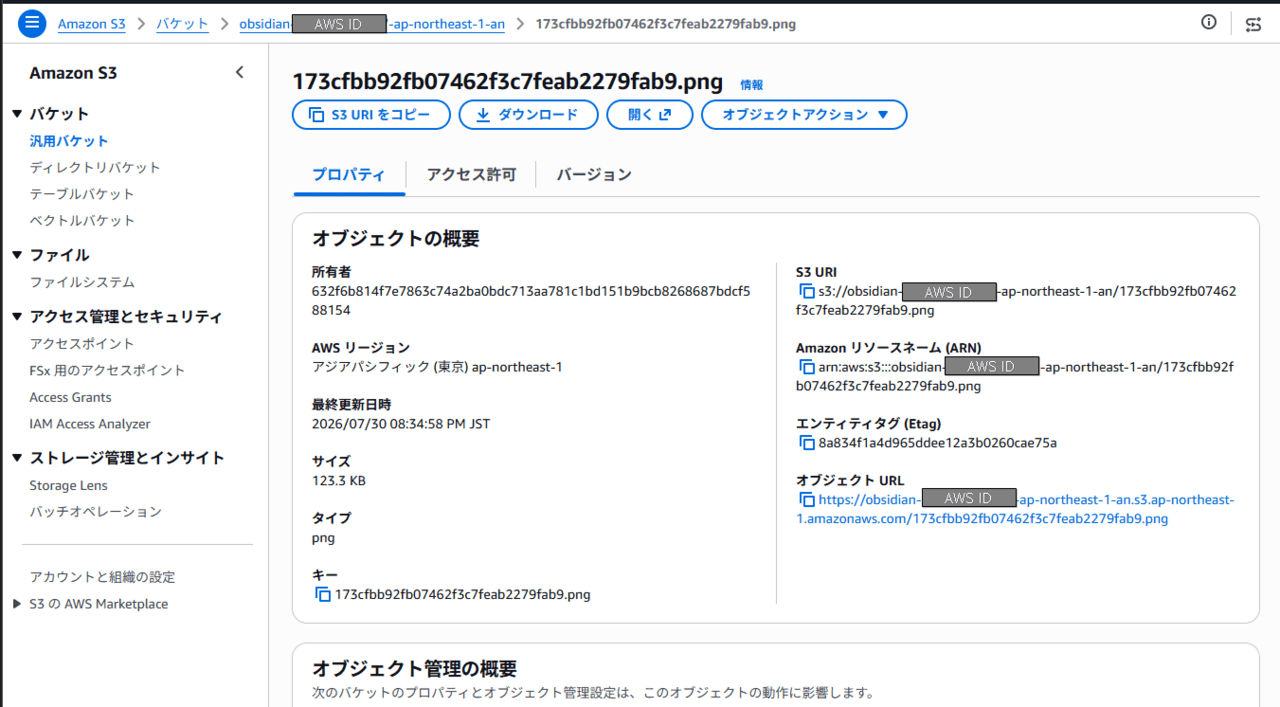Select ディレクトリバケット in the sidebar
The image size is (1280, 707).
[x=95, y=168]
